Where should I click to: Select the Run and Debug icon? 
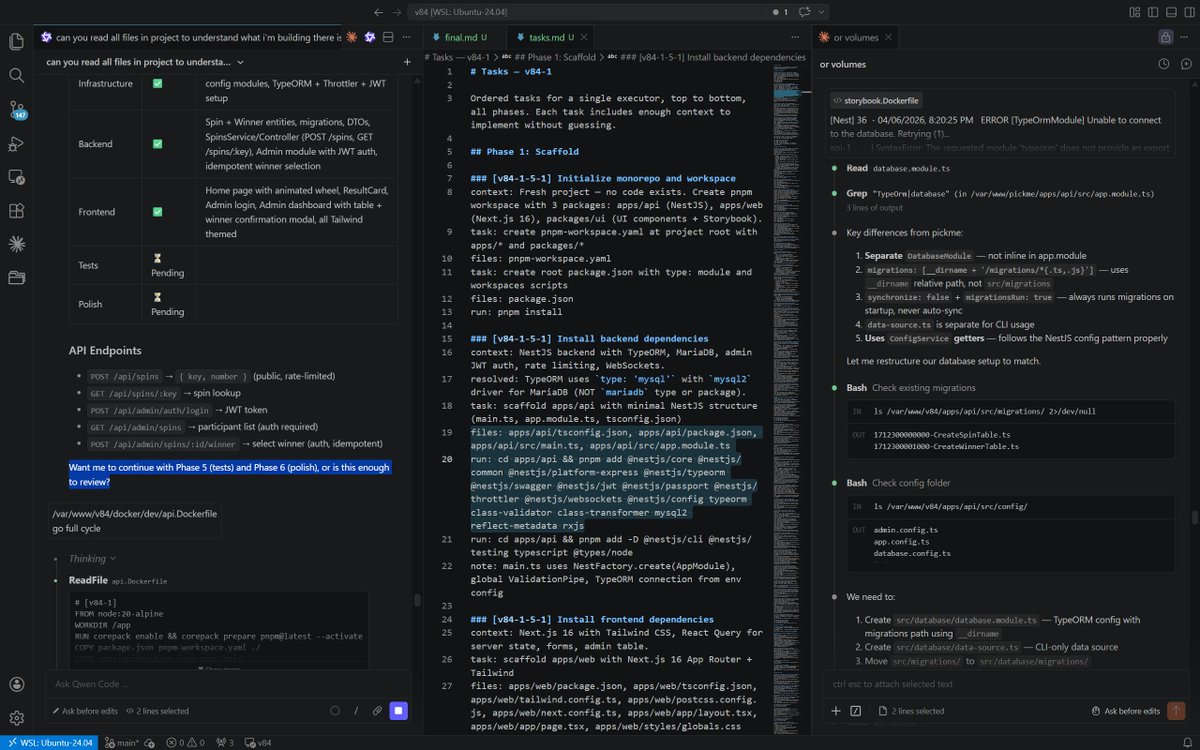15,141
